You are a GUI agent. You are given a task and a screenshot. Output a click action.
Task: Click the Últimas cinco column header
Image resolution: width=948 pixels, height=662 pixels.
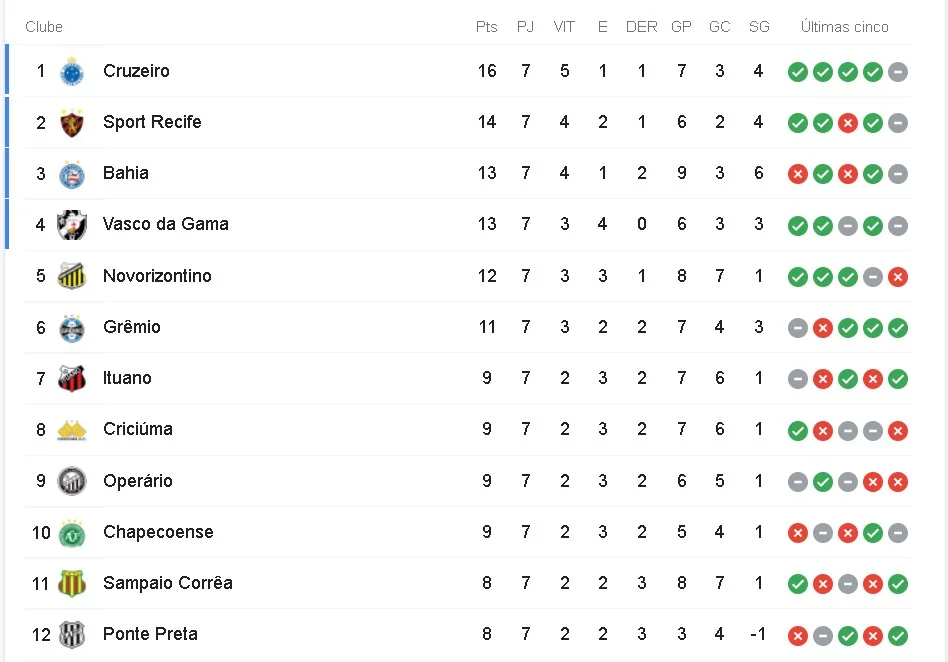845,27
